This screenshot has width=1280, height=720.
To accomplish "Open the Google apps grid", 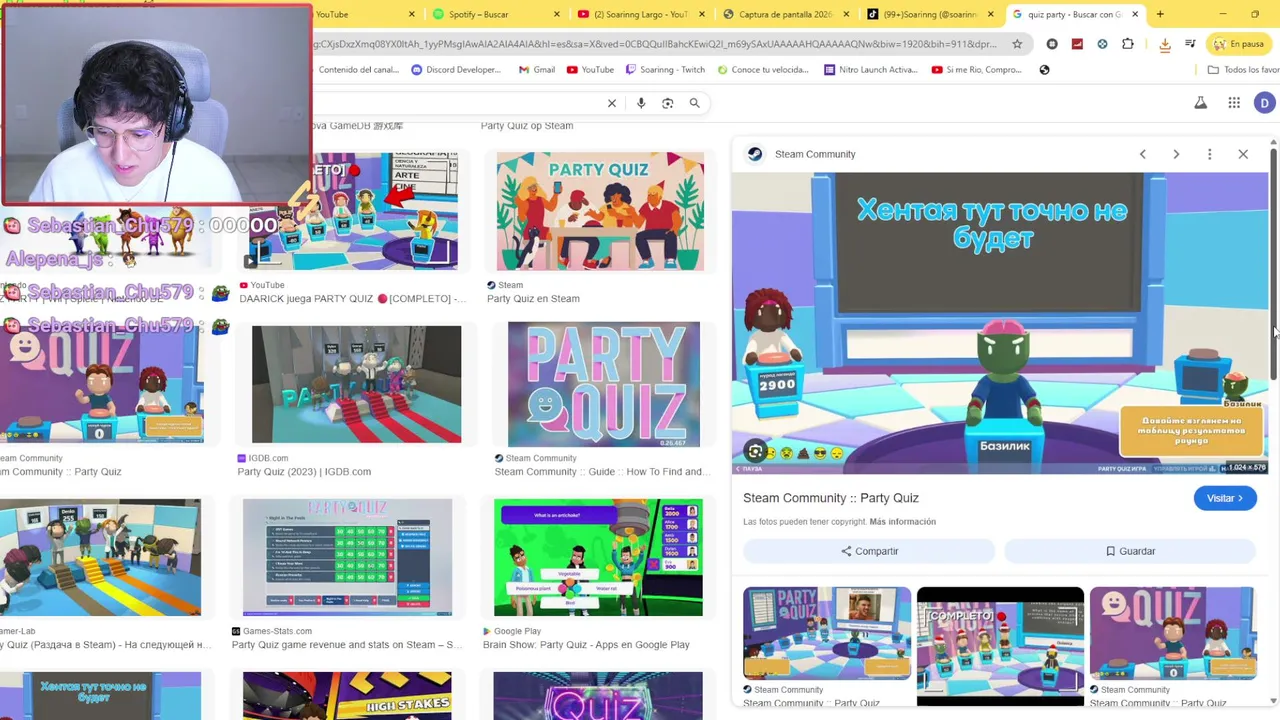I will click(x=1234, y=103).
